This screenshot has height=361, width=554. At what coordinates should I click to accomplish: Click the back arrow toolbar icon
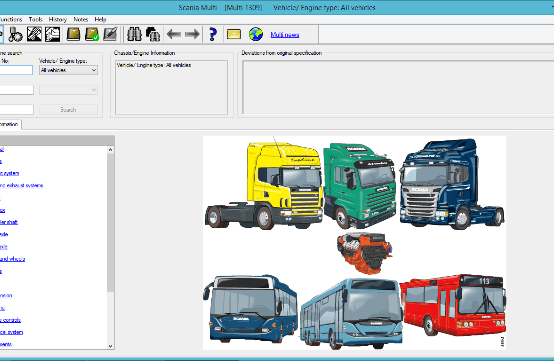173,34
